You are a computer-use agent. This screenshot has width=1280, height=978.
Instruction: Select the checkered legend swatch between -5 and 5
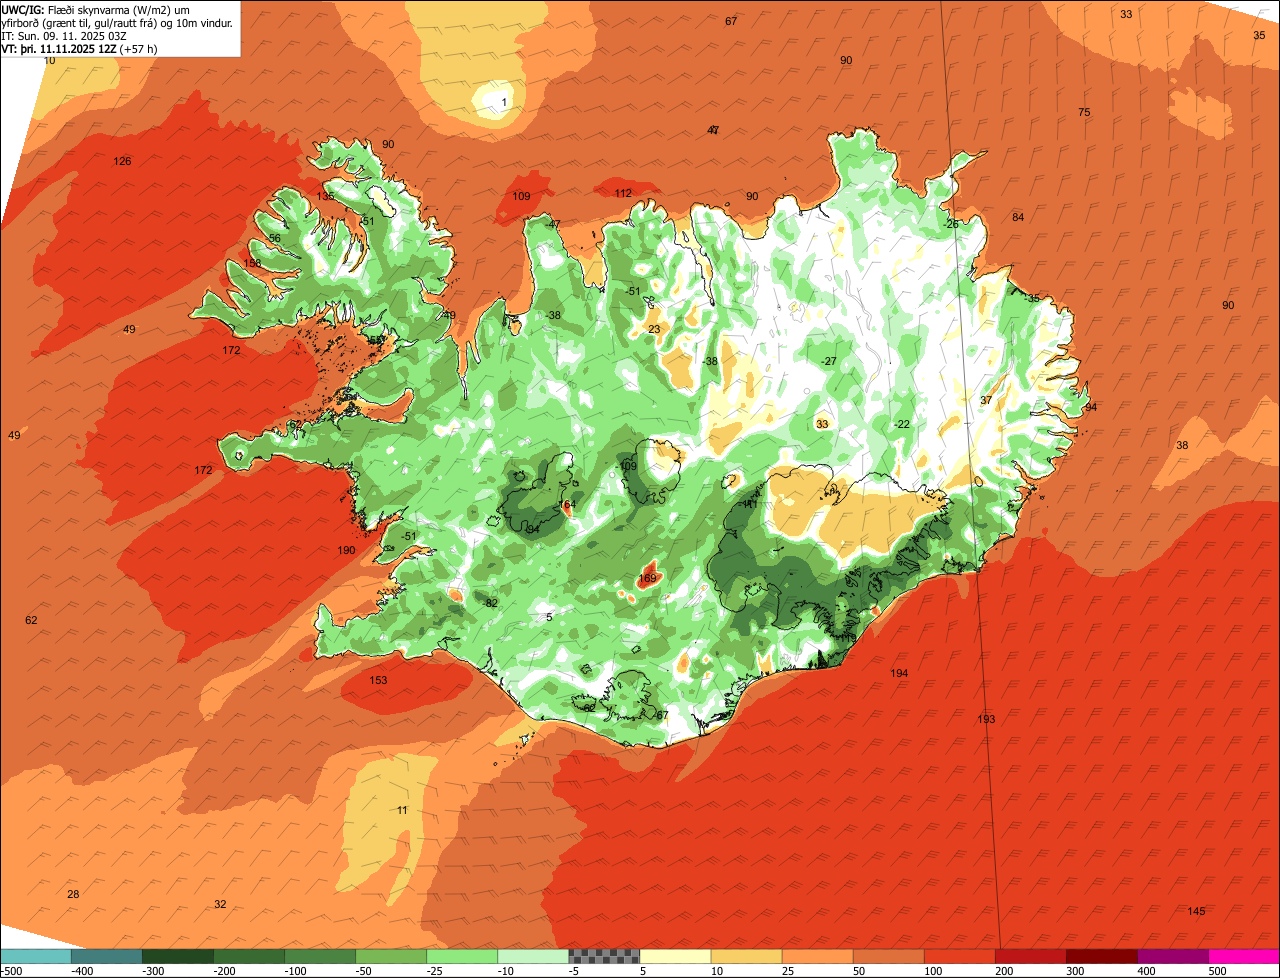[x=604, y=956]
